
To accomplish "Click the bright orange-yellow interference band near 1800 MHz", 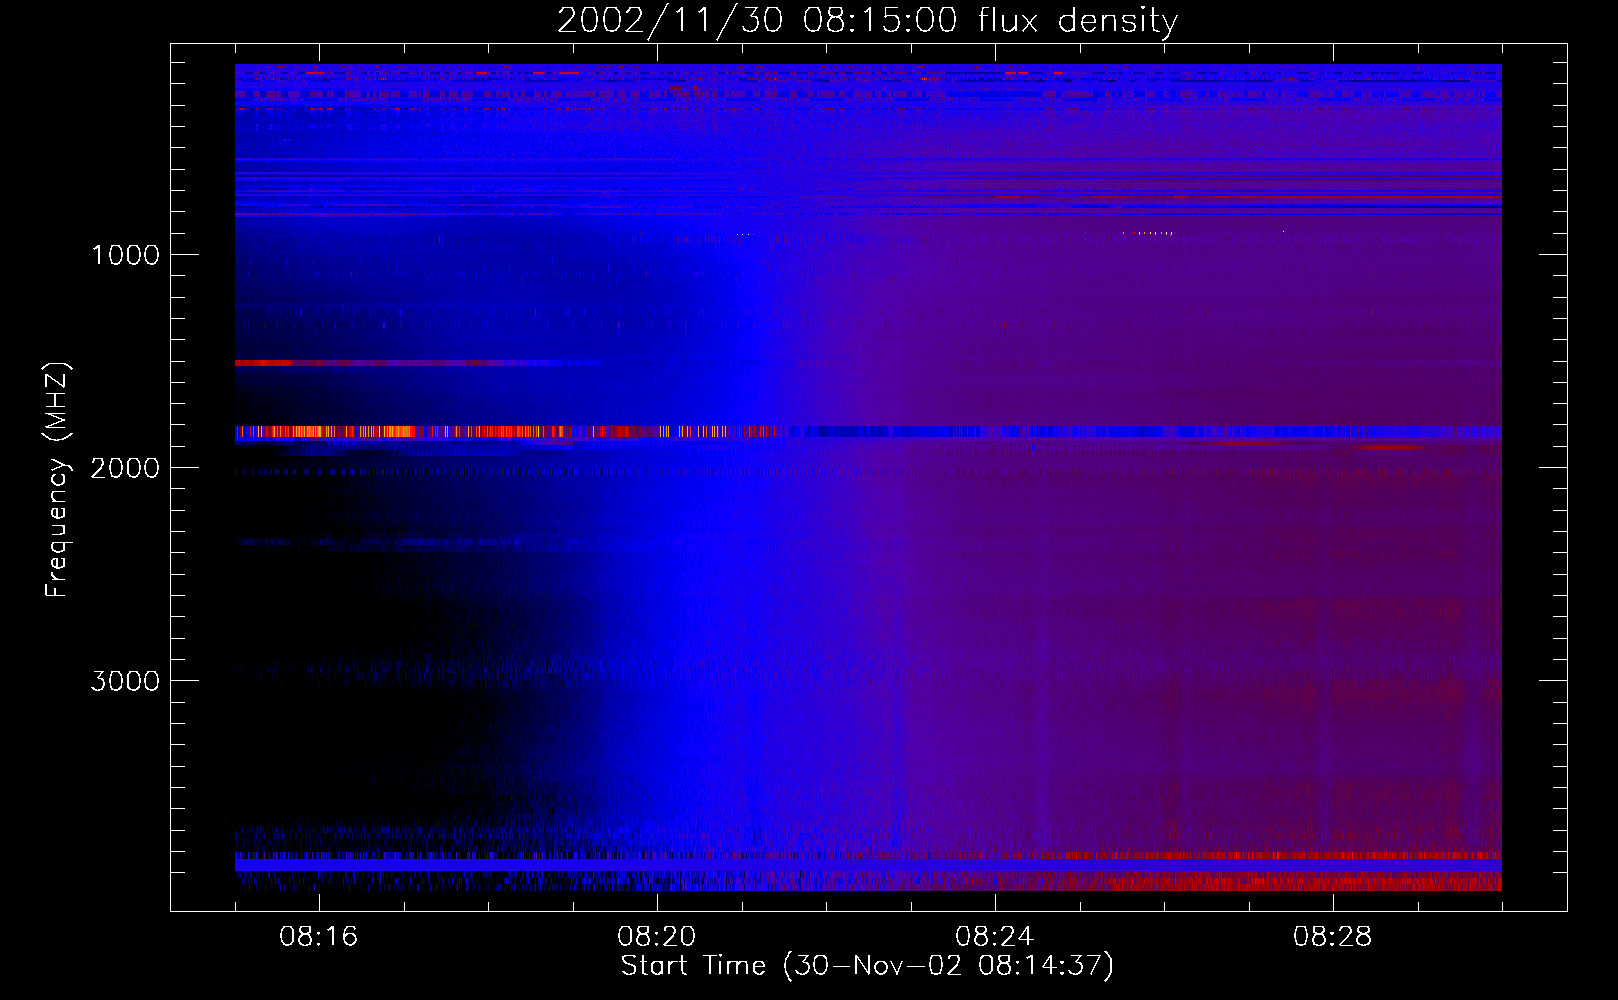I will 505,432.
